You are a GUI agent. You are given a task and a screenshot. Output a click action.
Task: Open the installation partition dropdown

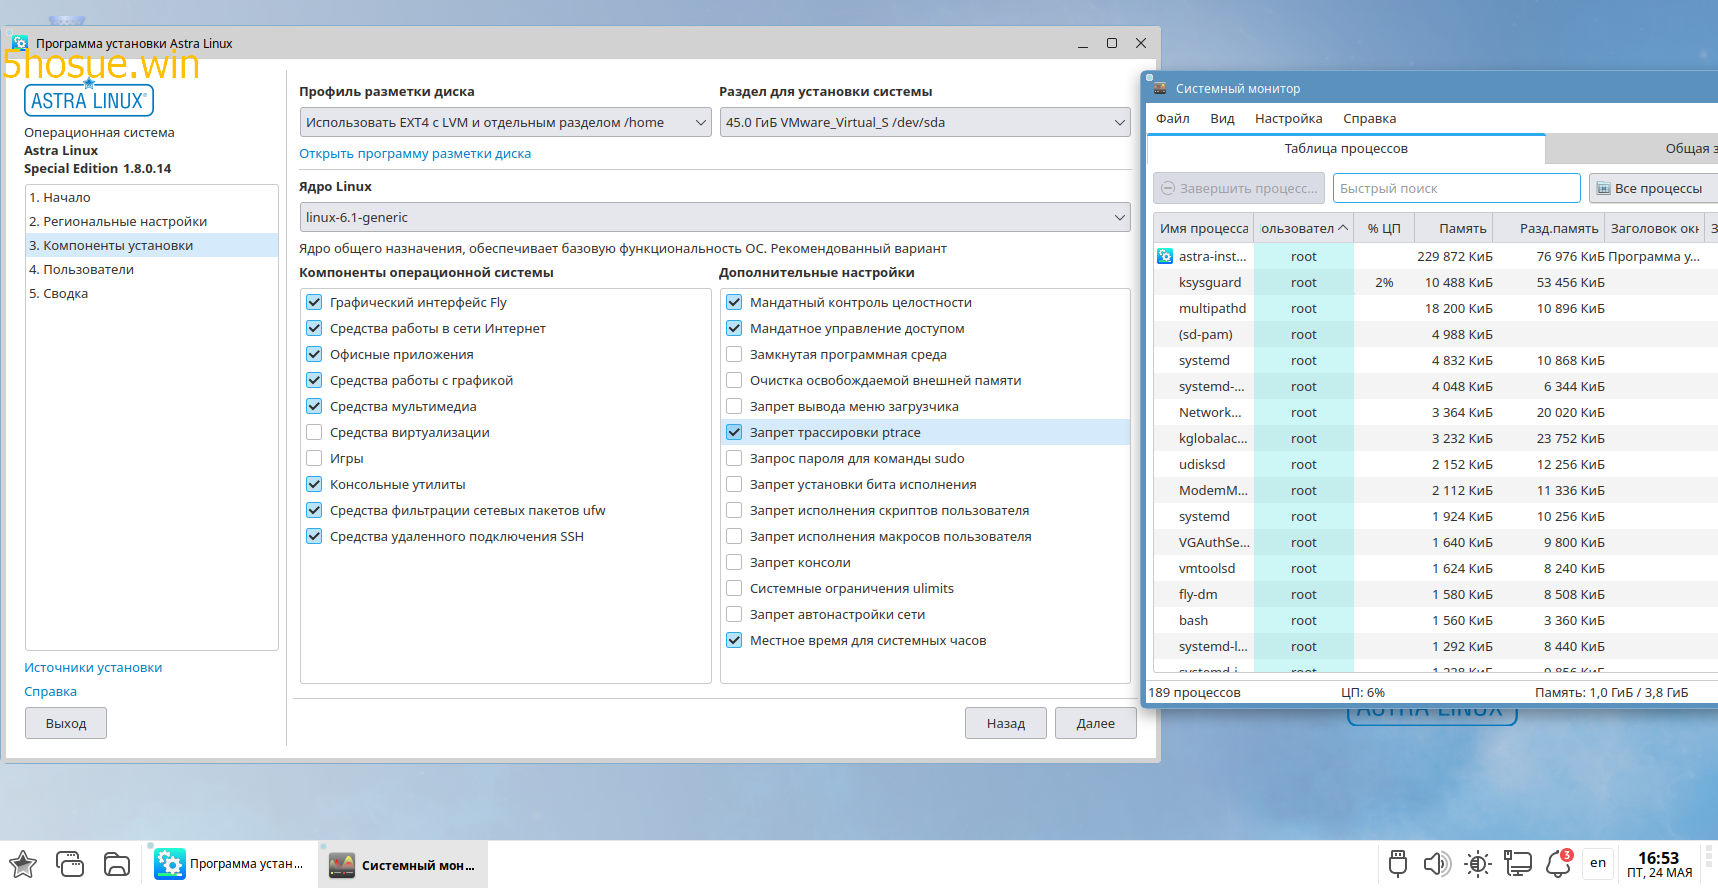click(925, 122)
